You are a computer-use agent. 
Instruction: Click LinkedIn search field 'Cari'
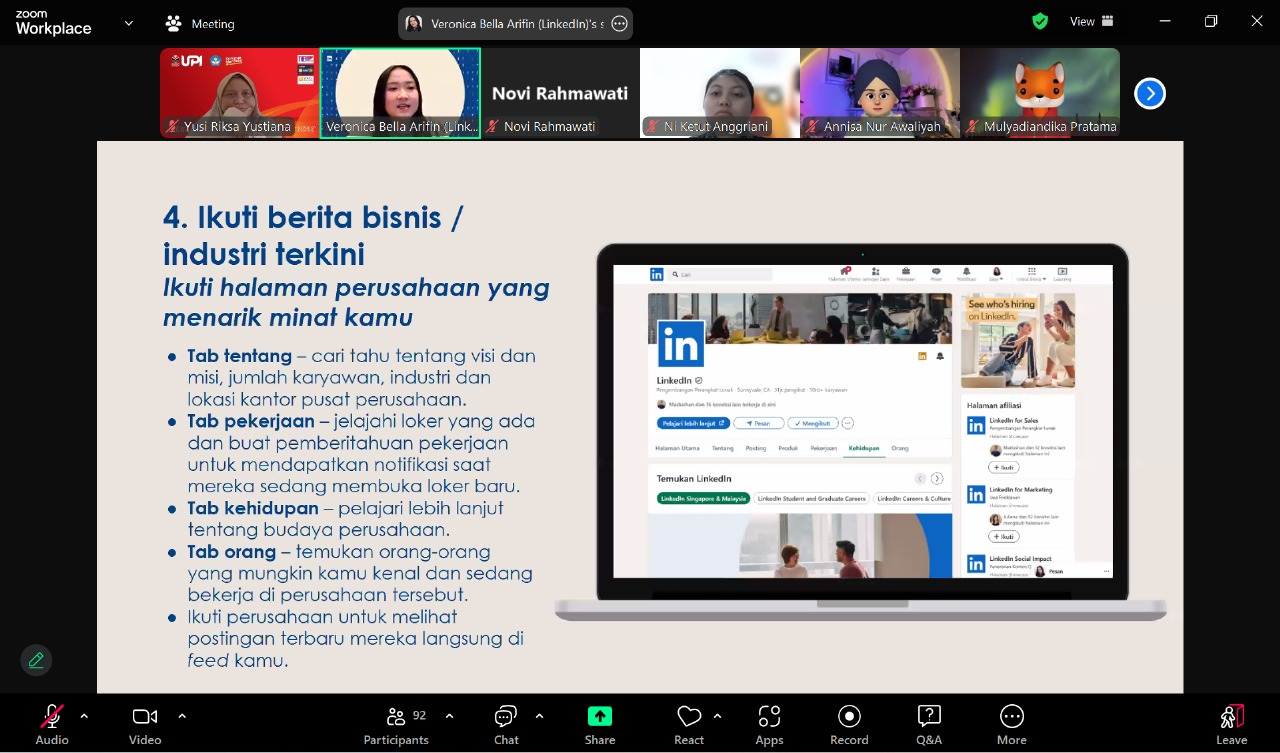(720, 274)
